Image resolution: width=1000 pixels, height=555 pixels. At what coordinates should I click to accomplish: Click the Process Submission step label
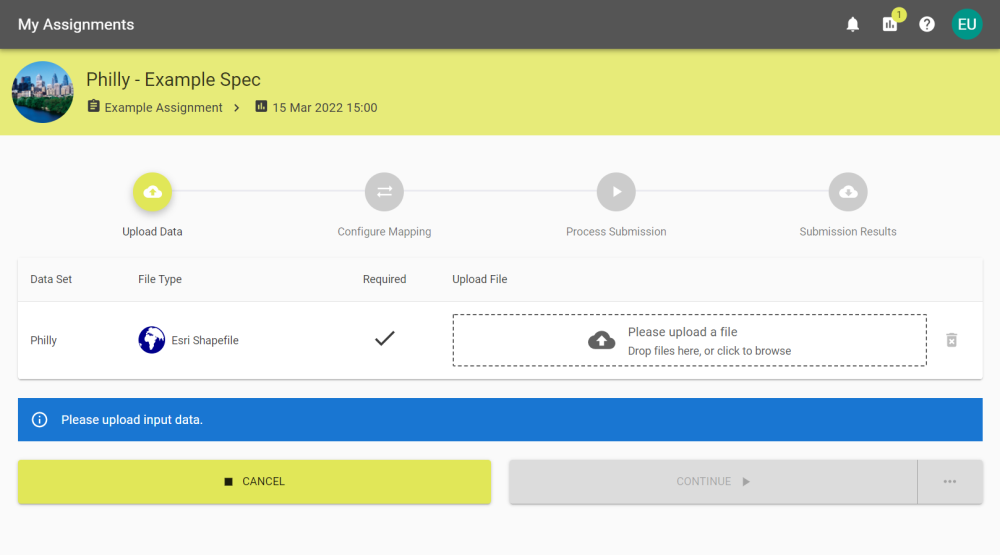(x=616, y=232)
